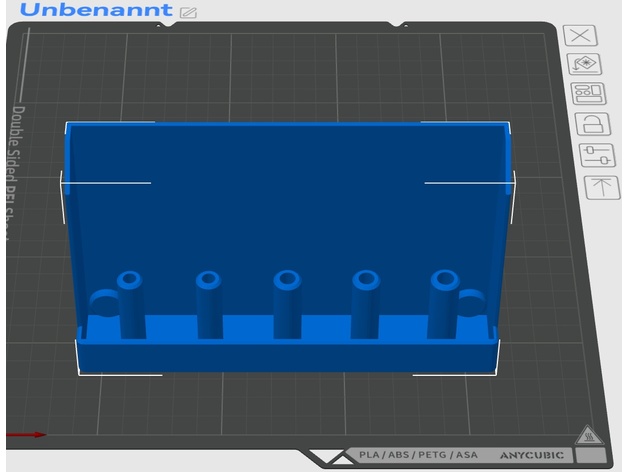Viewport: 628px width, 472px height.
Task: Open plate settings via the sliders icon
Action: (x=596, y=156)
